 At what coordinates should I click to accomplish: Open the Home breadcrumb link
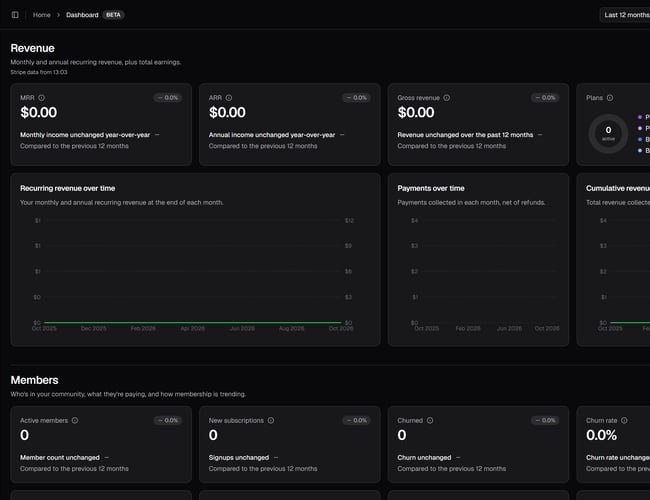tap(41, 15)
